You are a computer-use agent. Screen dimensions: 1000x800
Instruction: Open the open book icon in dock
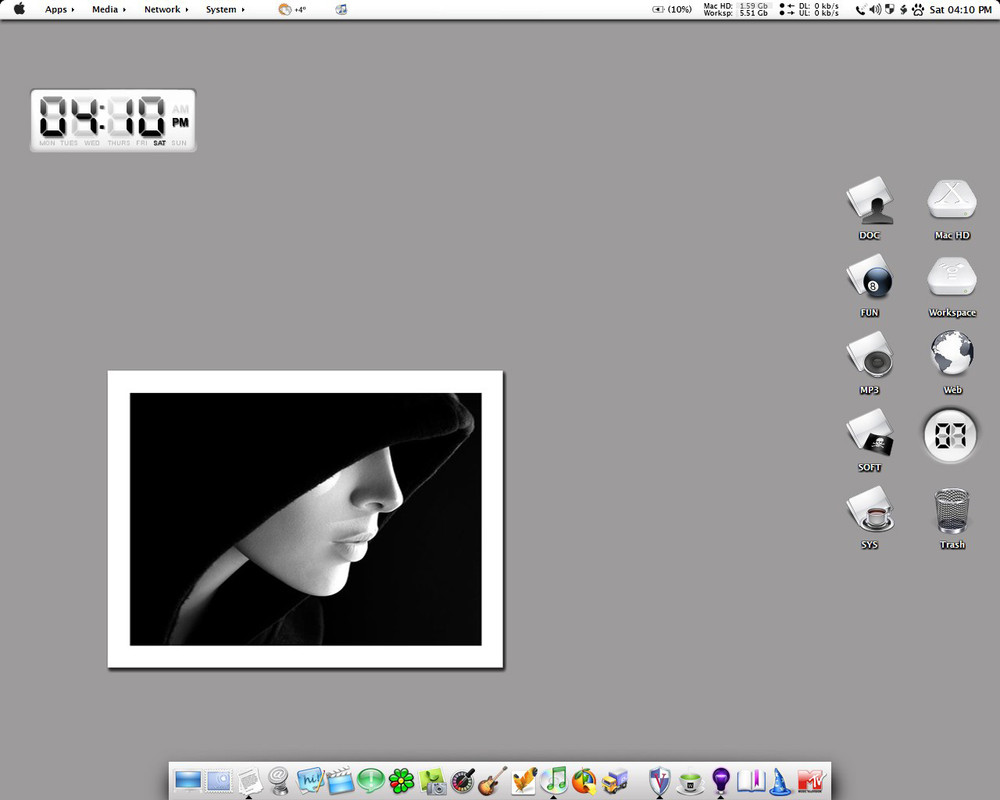pos(751,781)
